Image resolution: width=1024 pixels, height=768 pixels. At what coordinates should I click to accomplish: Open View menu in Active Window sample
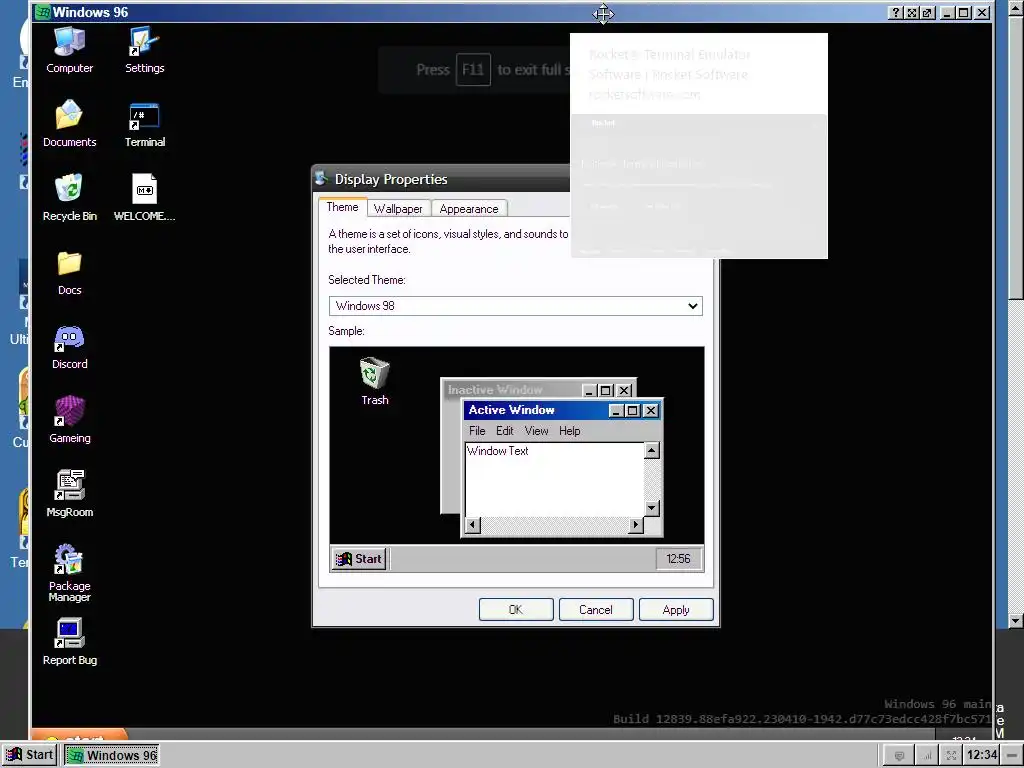click(x=536, y=431)
